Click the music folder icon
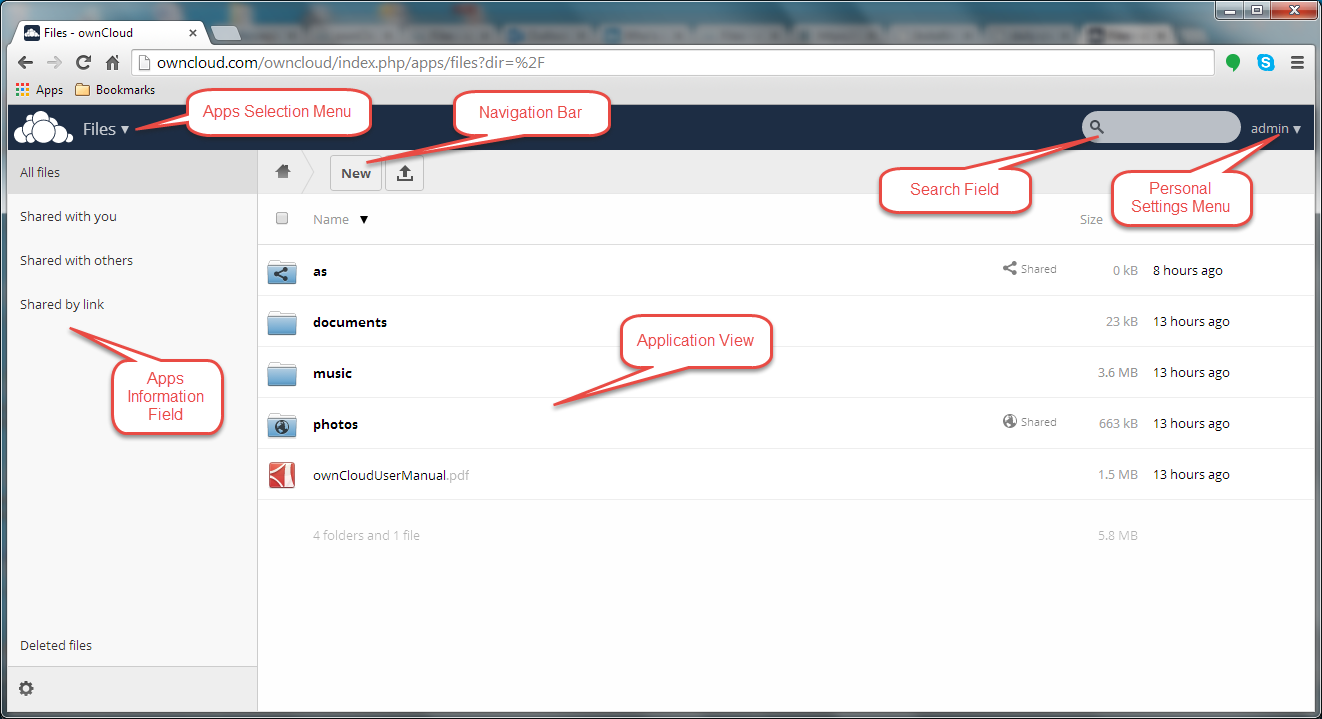The image size is (1322, 719). 282,373
